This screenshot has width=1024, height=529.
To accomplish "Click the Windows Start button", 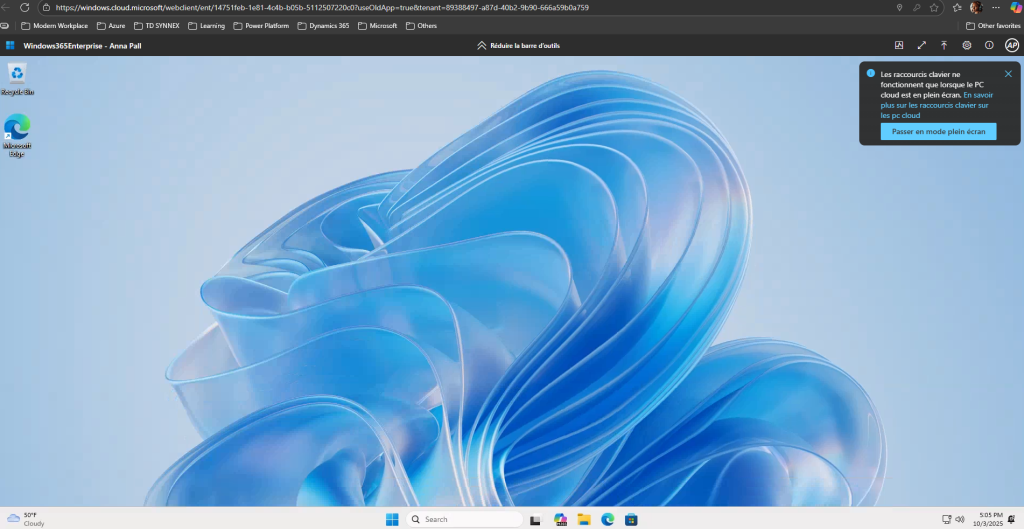I will pyautogui.click(x=392, y=519).
